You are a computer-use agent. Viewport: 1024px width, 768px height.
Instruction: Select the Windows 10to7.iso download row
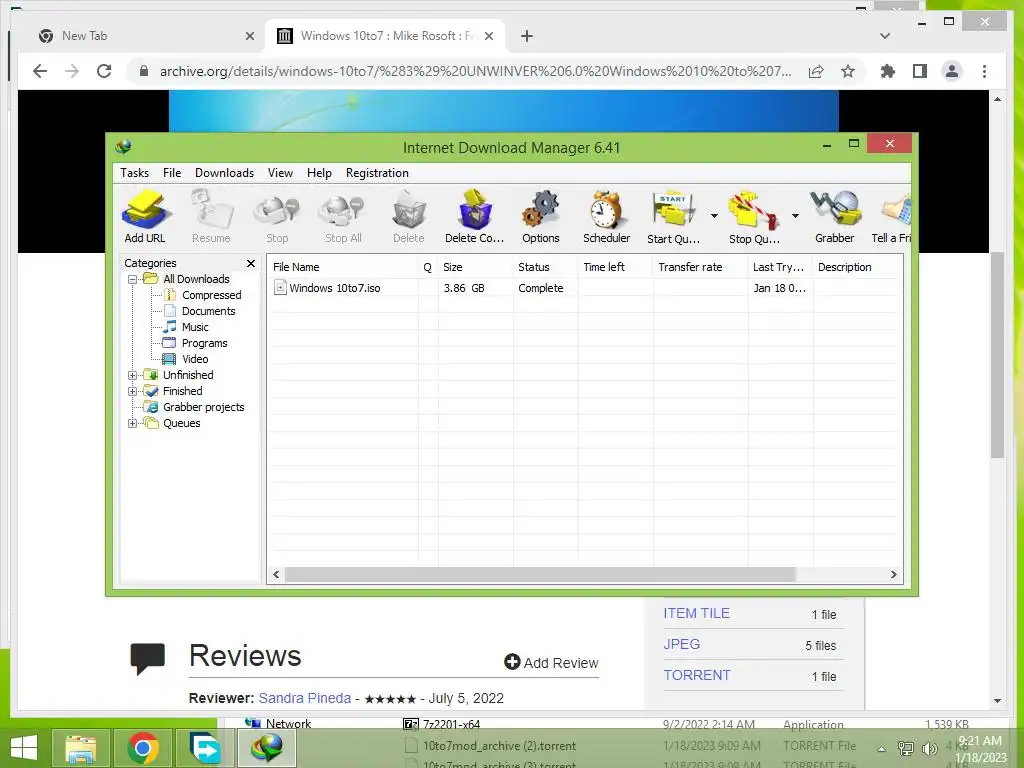point(584,288)
